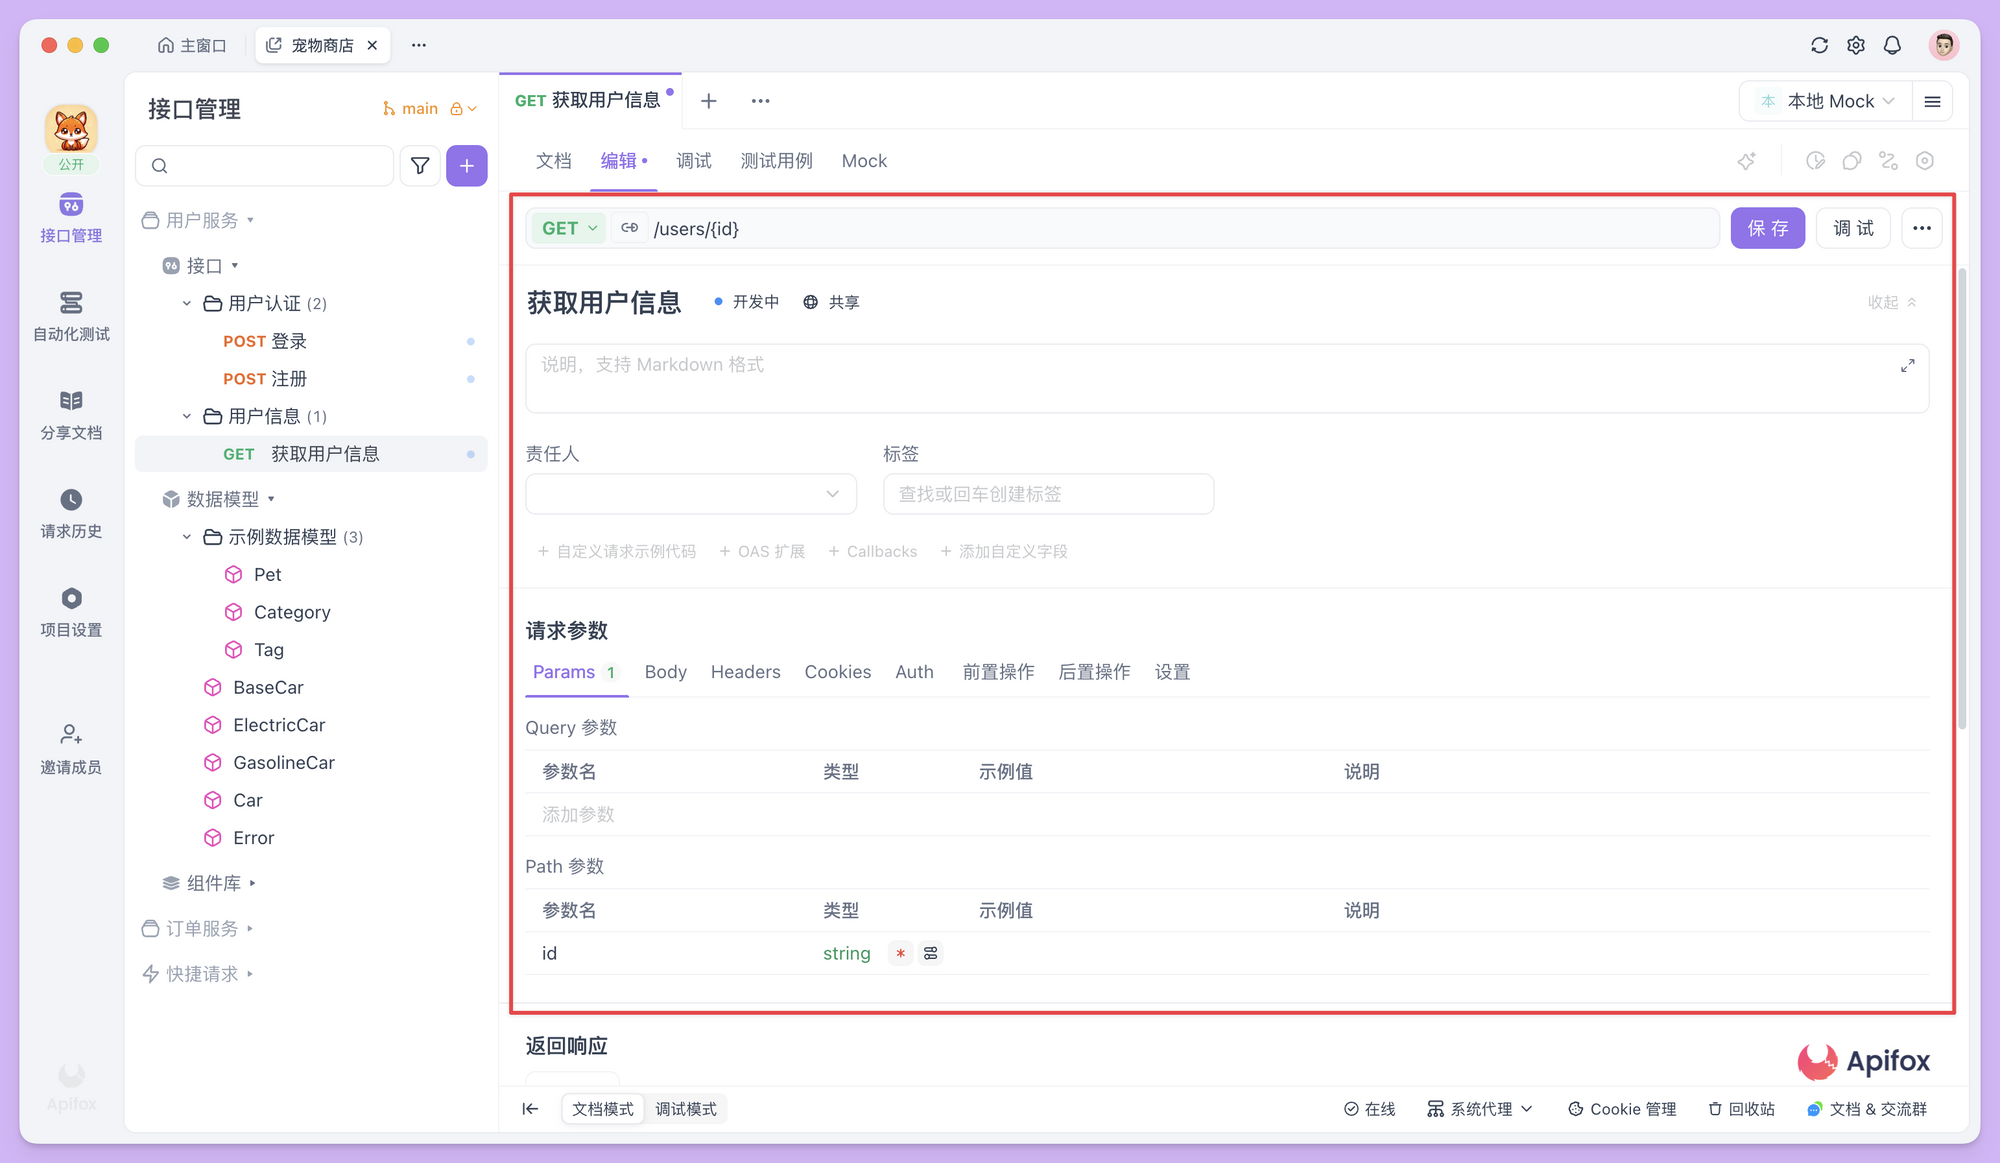Switch to the Body tab under 请求参数
The height and width of the screenshot is (1163, 2000).
(665, 672)
